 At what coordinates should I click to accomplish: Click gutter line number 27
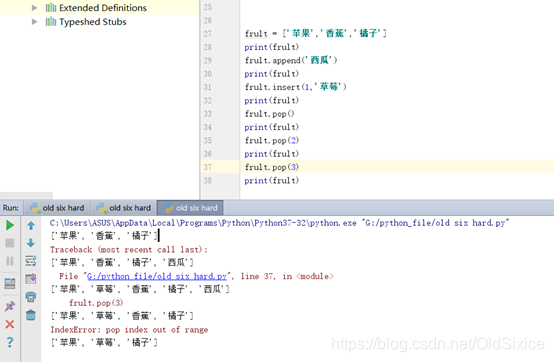208,34
